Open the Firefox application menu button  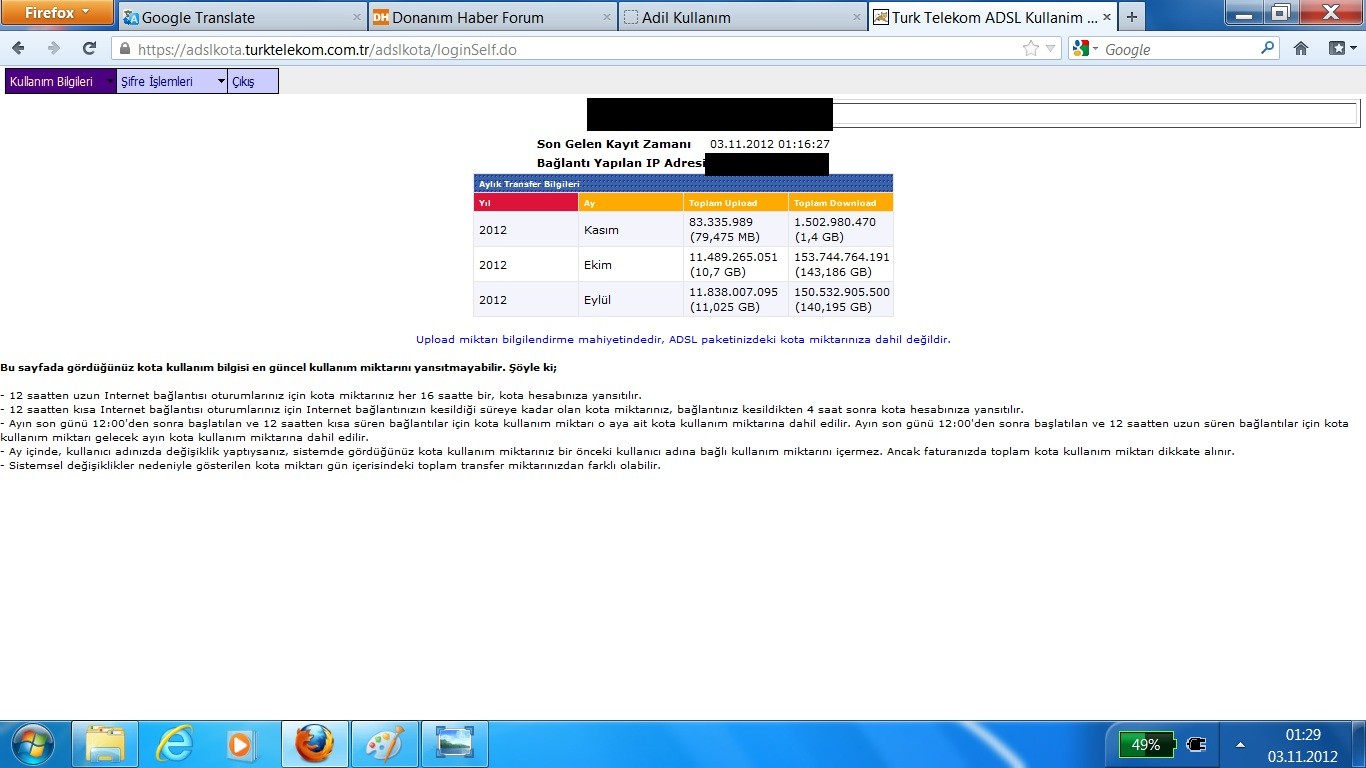(56, 13)
